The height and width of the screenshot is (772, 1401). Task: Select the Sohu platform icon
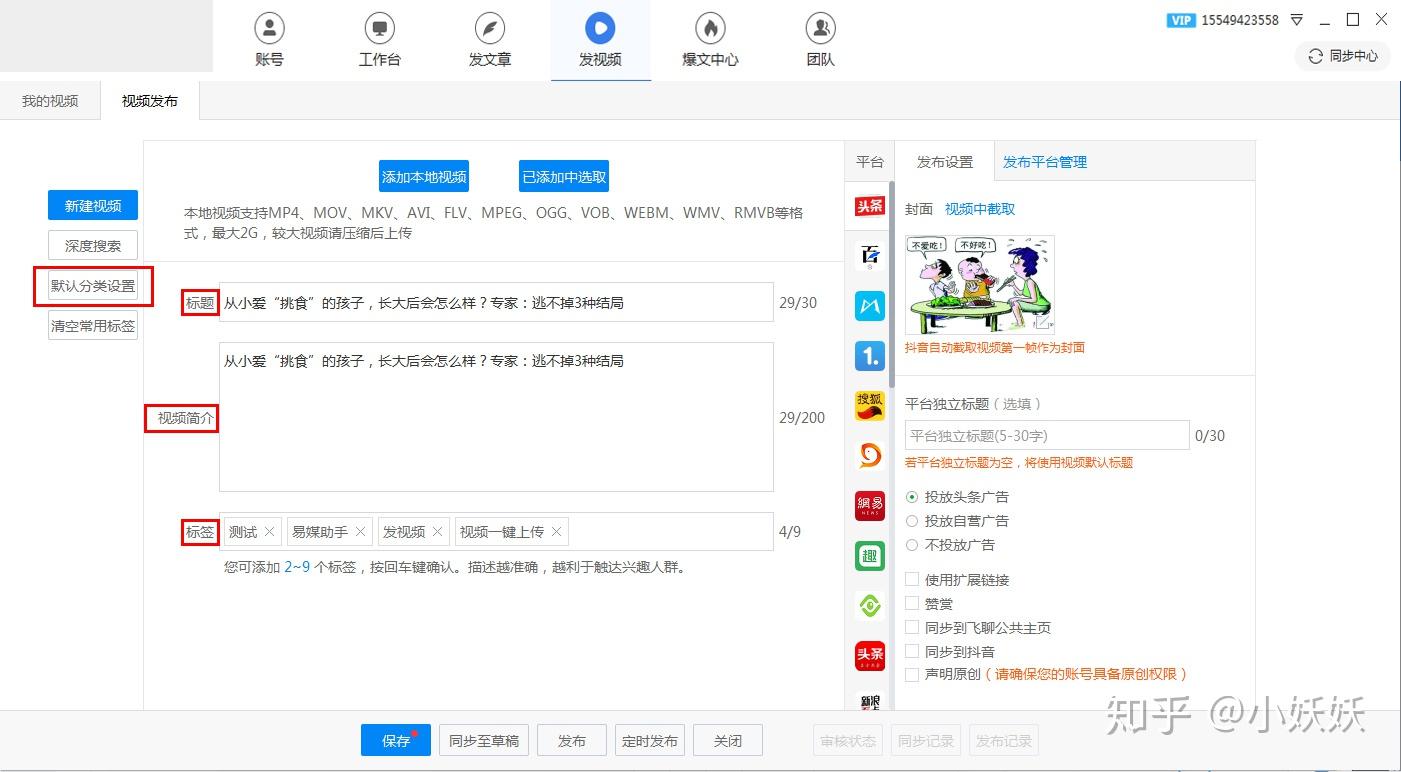(x=870, y=406)
